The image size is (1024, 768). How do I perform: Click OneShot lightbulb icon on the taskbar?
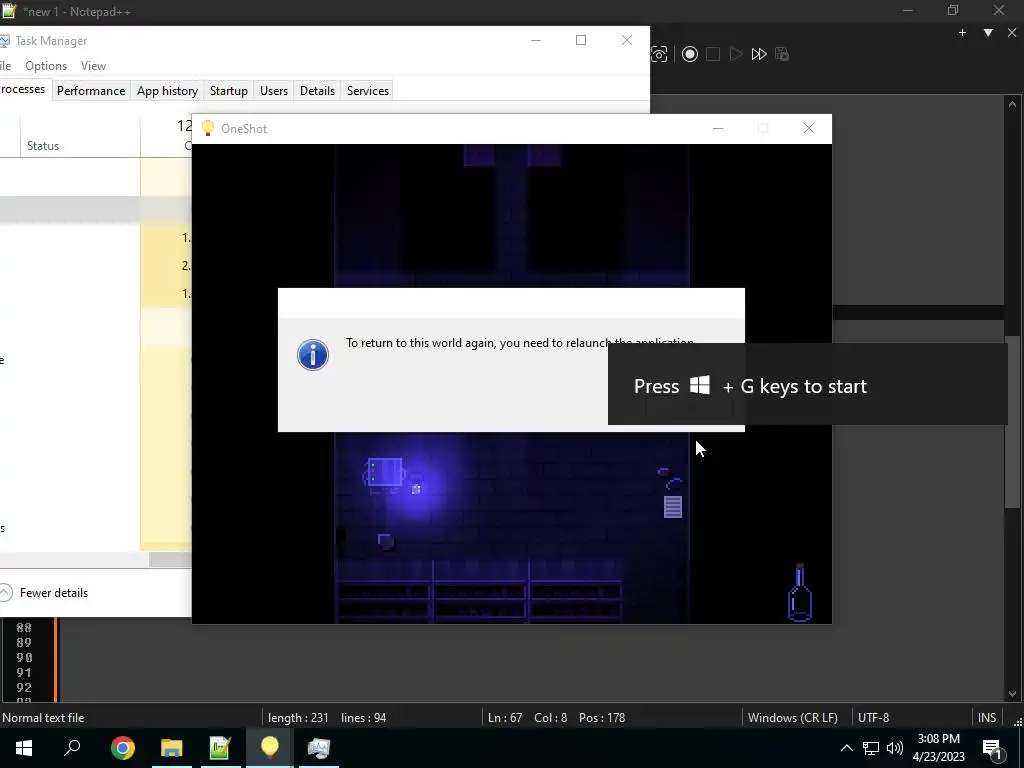coord(269,748)
